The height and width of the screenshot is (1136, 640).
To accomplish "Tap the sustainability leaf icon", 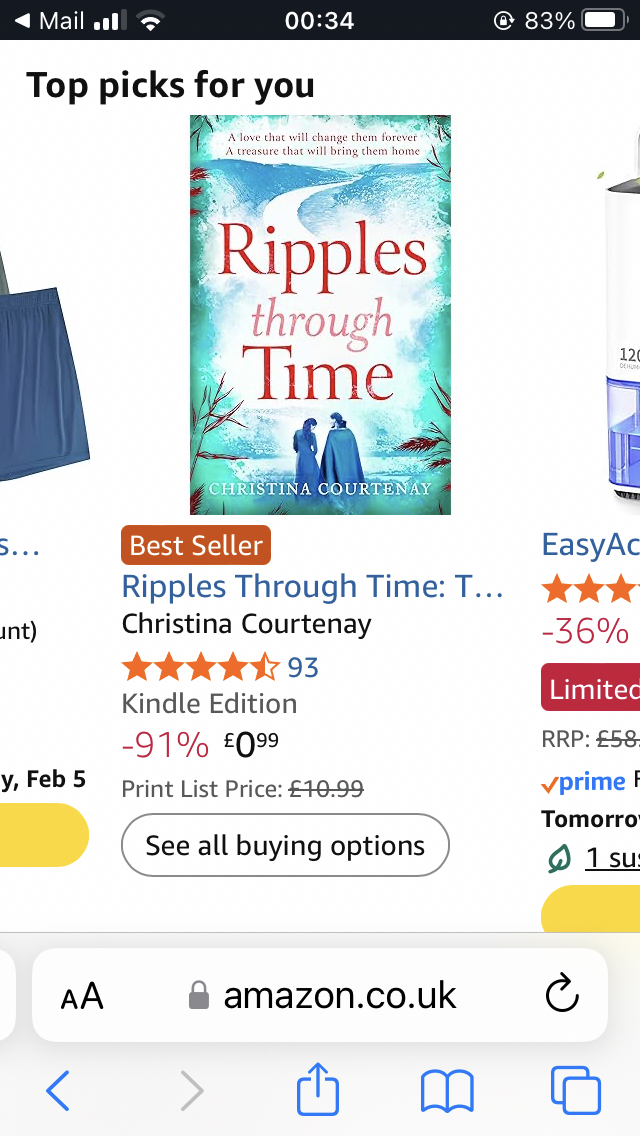I will tap(559, 858).
